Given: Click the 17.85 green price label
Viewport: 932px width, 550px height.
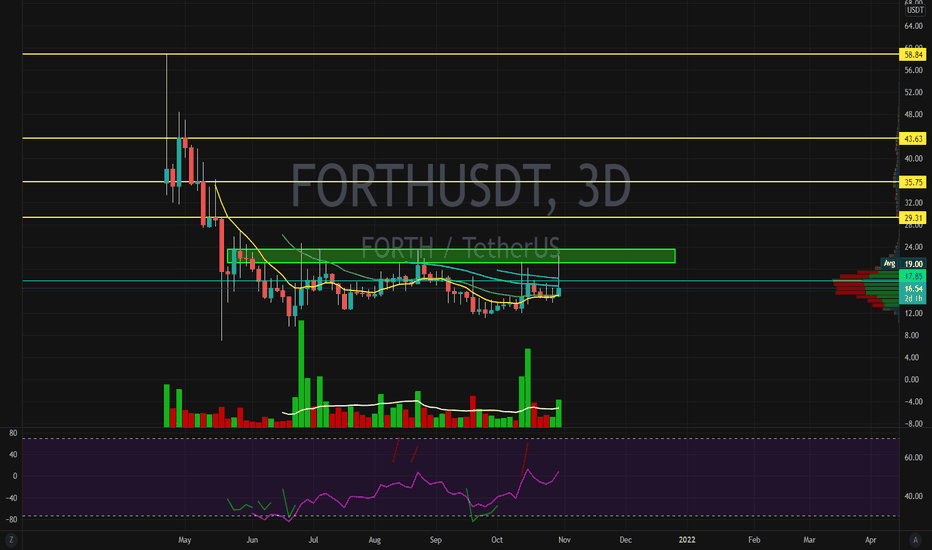Looking at the screenshot, I should (913, 276).
